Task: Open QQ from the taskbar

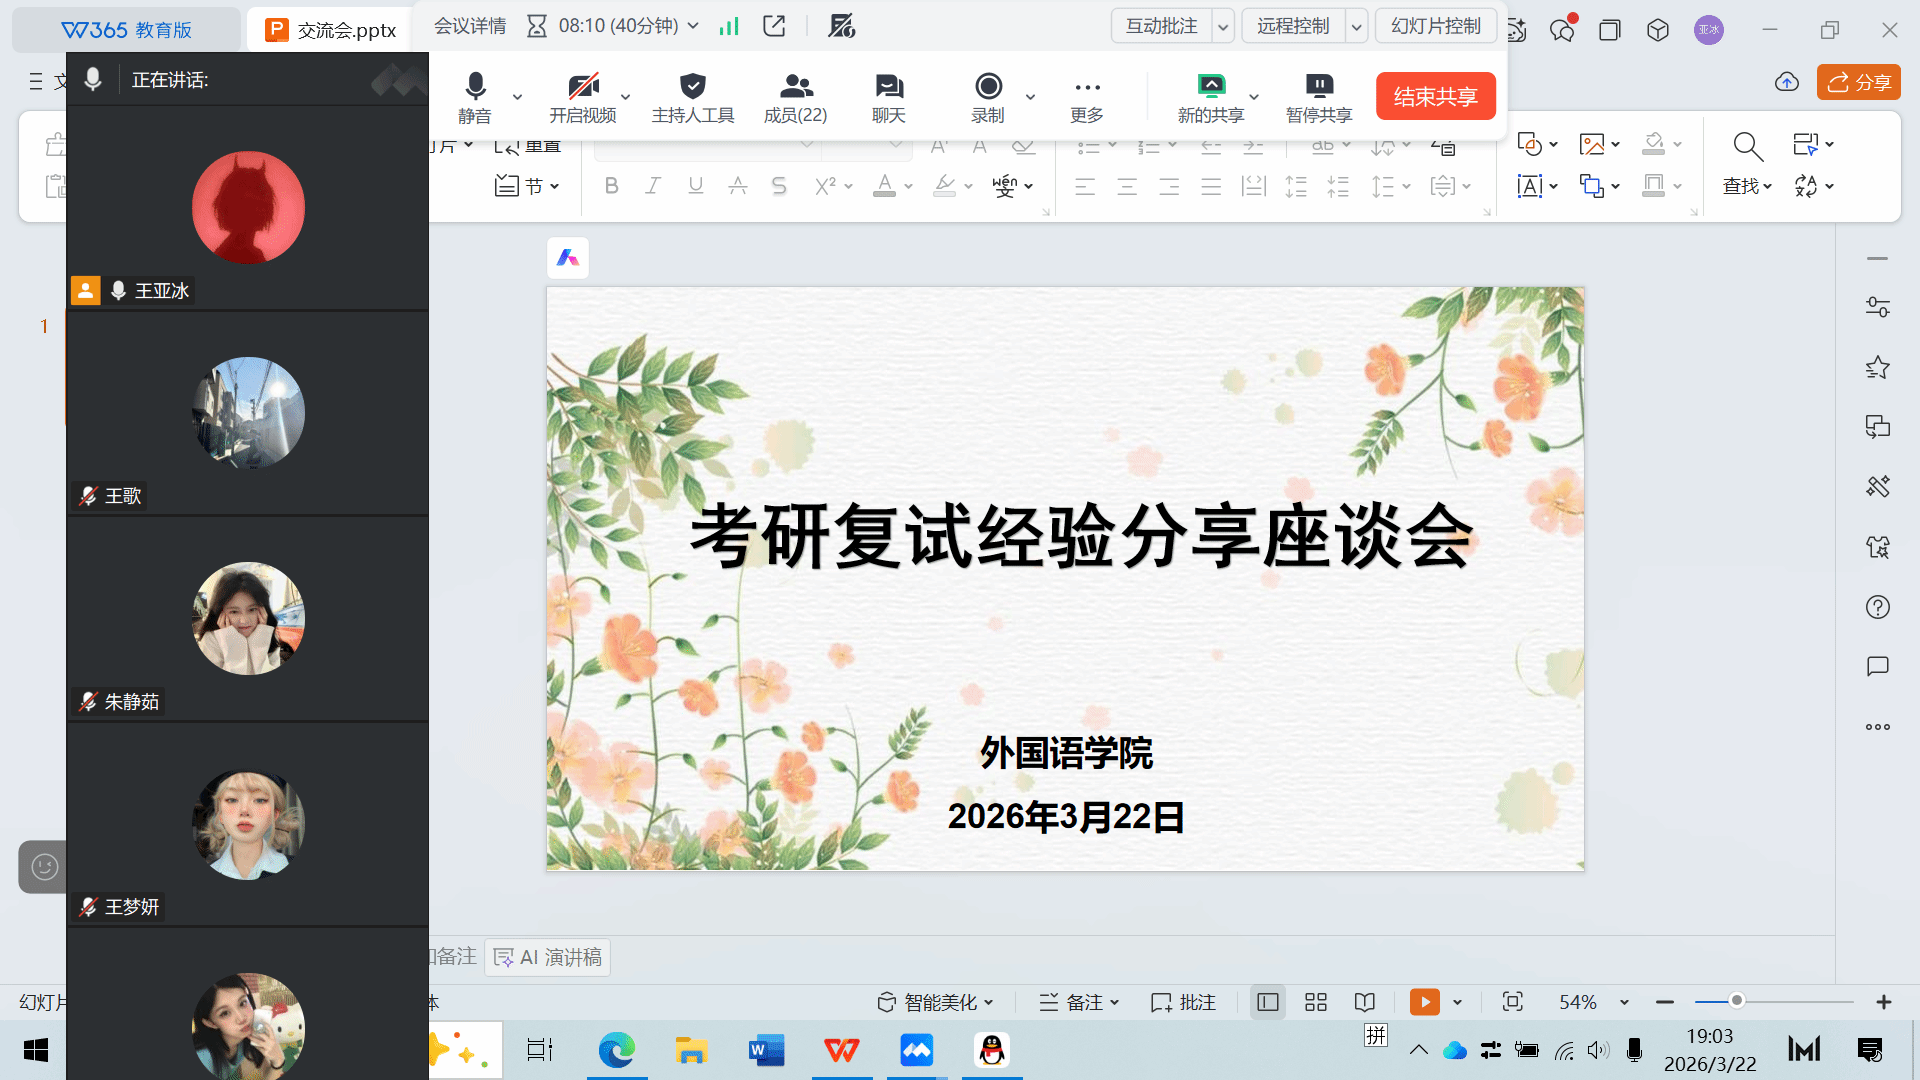Action: 992,1050
